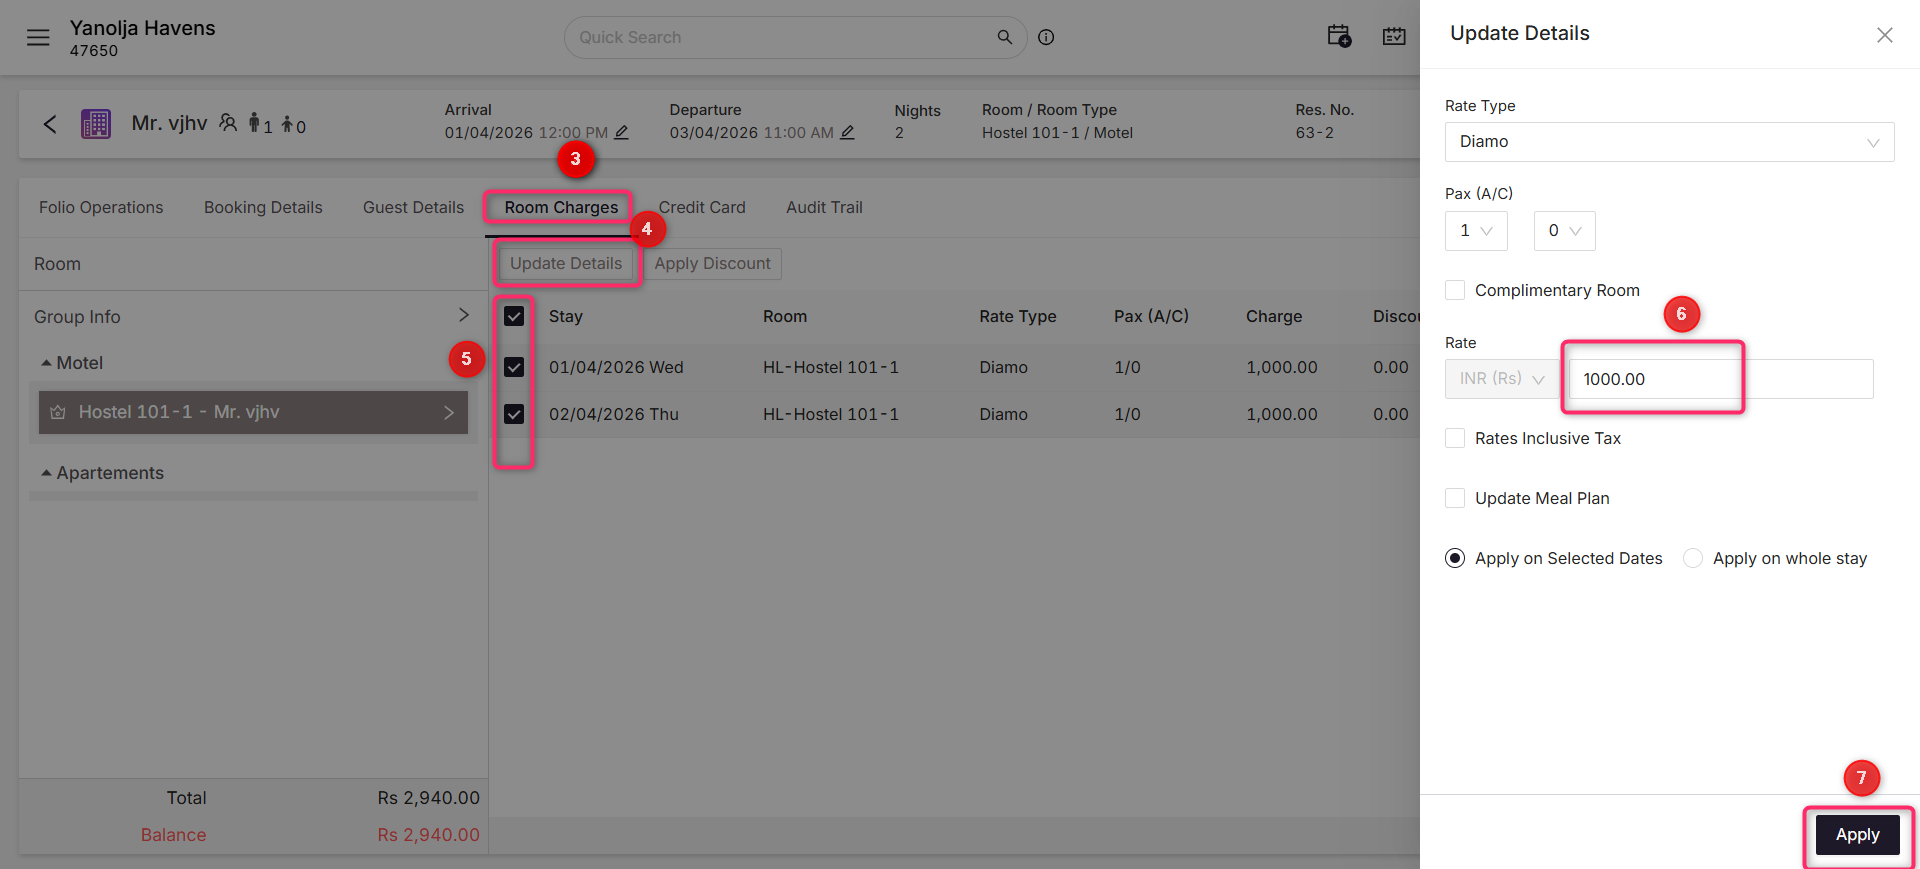Click the Nights value 2

point(899,132)
